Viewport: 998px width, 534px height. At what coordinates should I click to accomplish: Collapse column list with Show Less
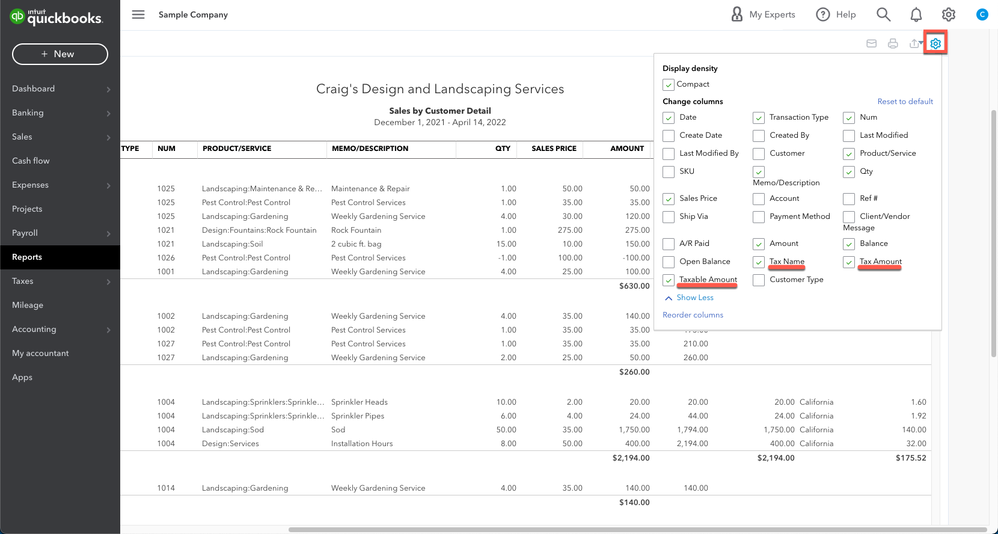click(688, 297)
